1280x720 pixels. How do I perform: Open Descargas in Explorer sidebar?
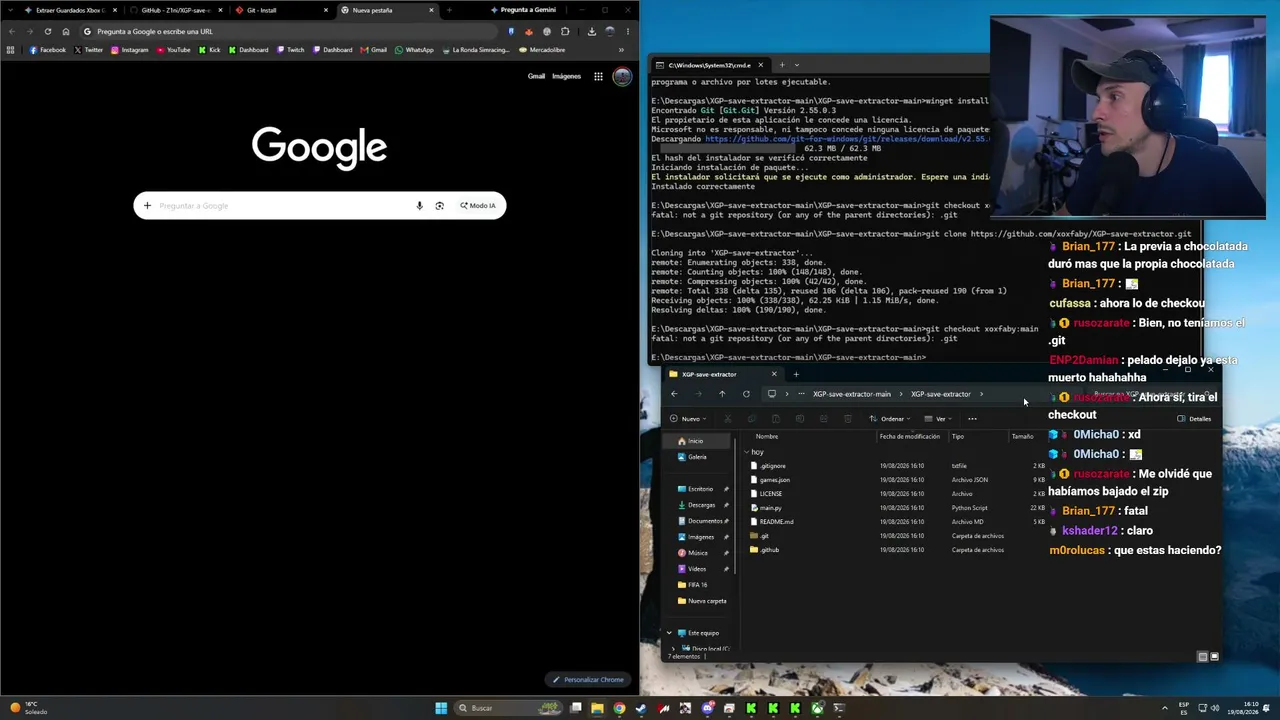[x=701, y=505]
